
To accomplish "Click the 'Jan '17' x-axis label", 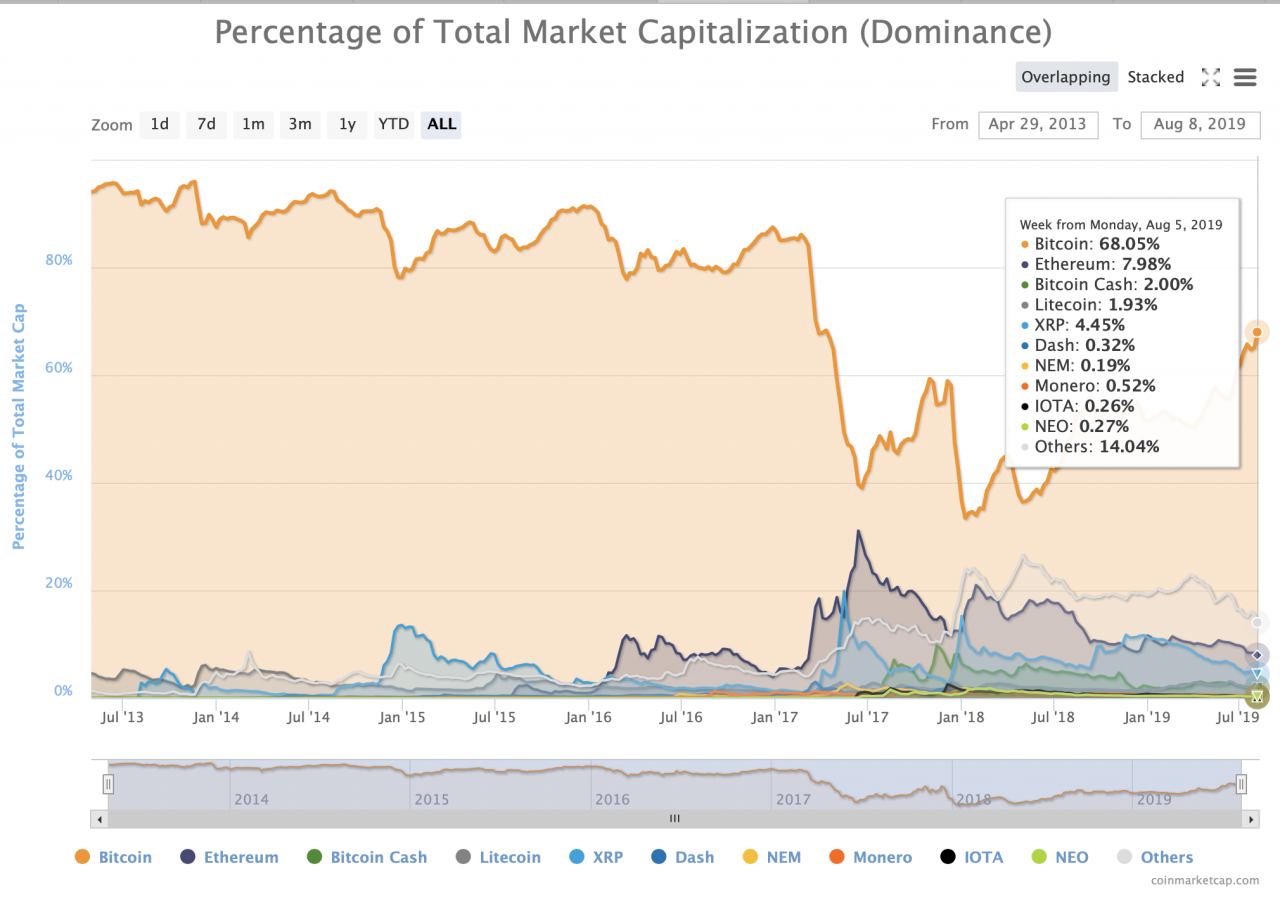I will (x=775, y=717).
